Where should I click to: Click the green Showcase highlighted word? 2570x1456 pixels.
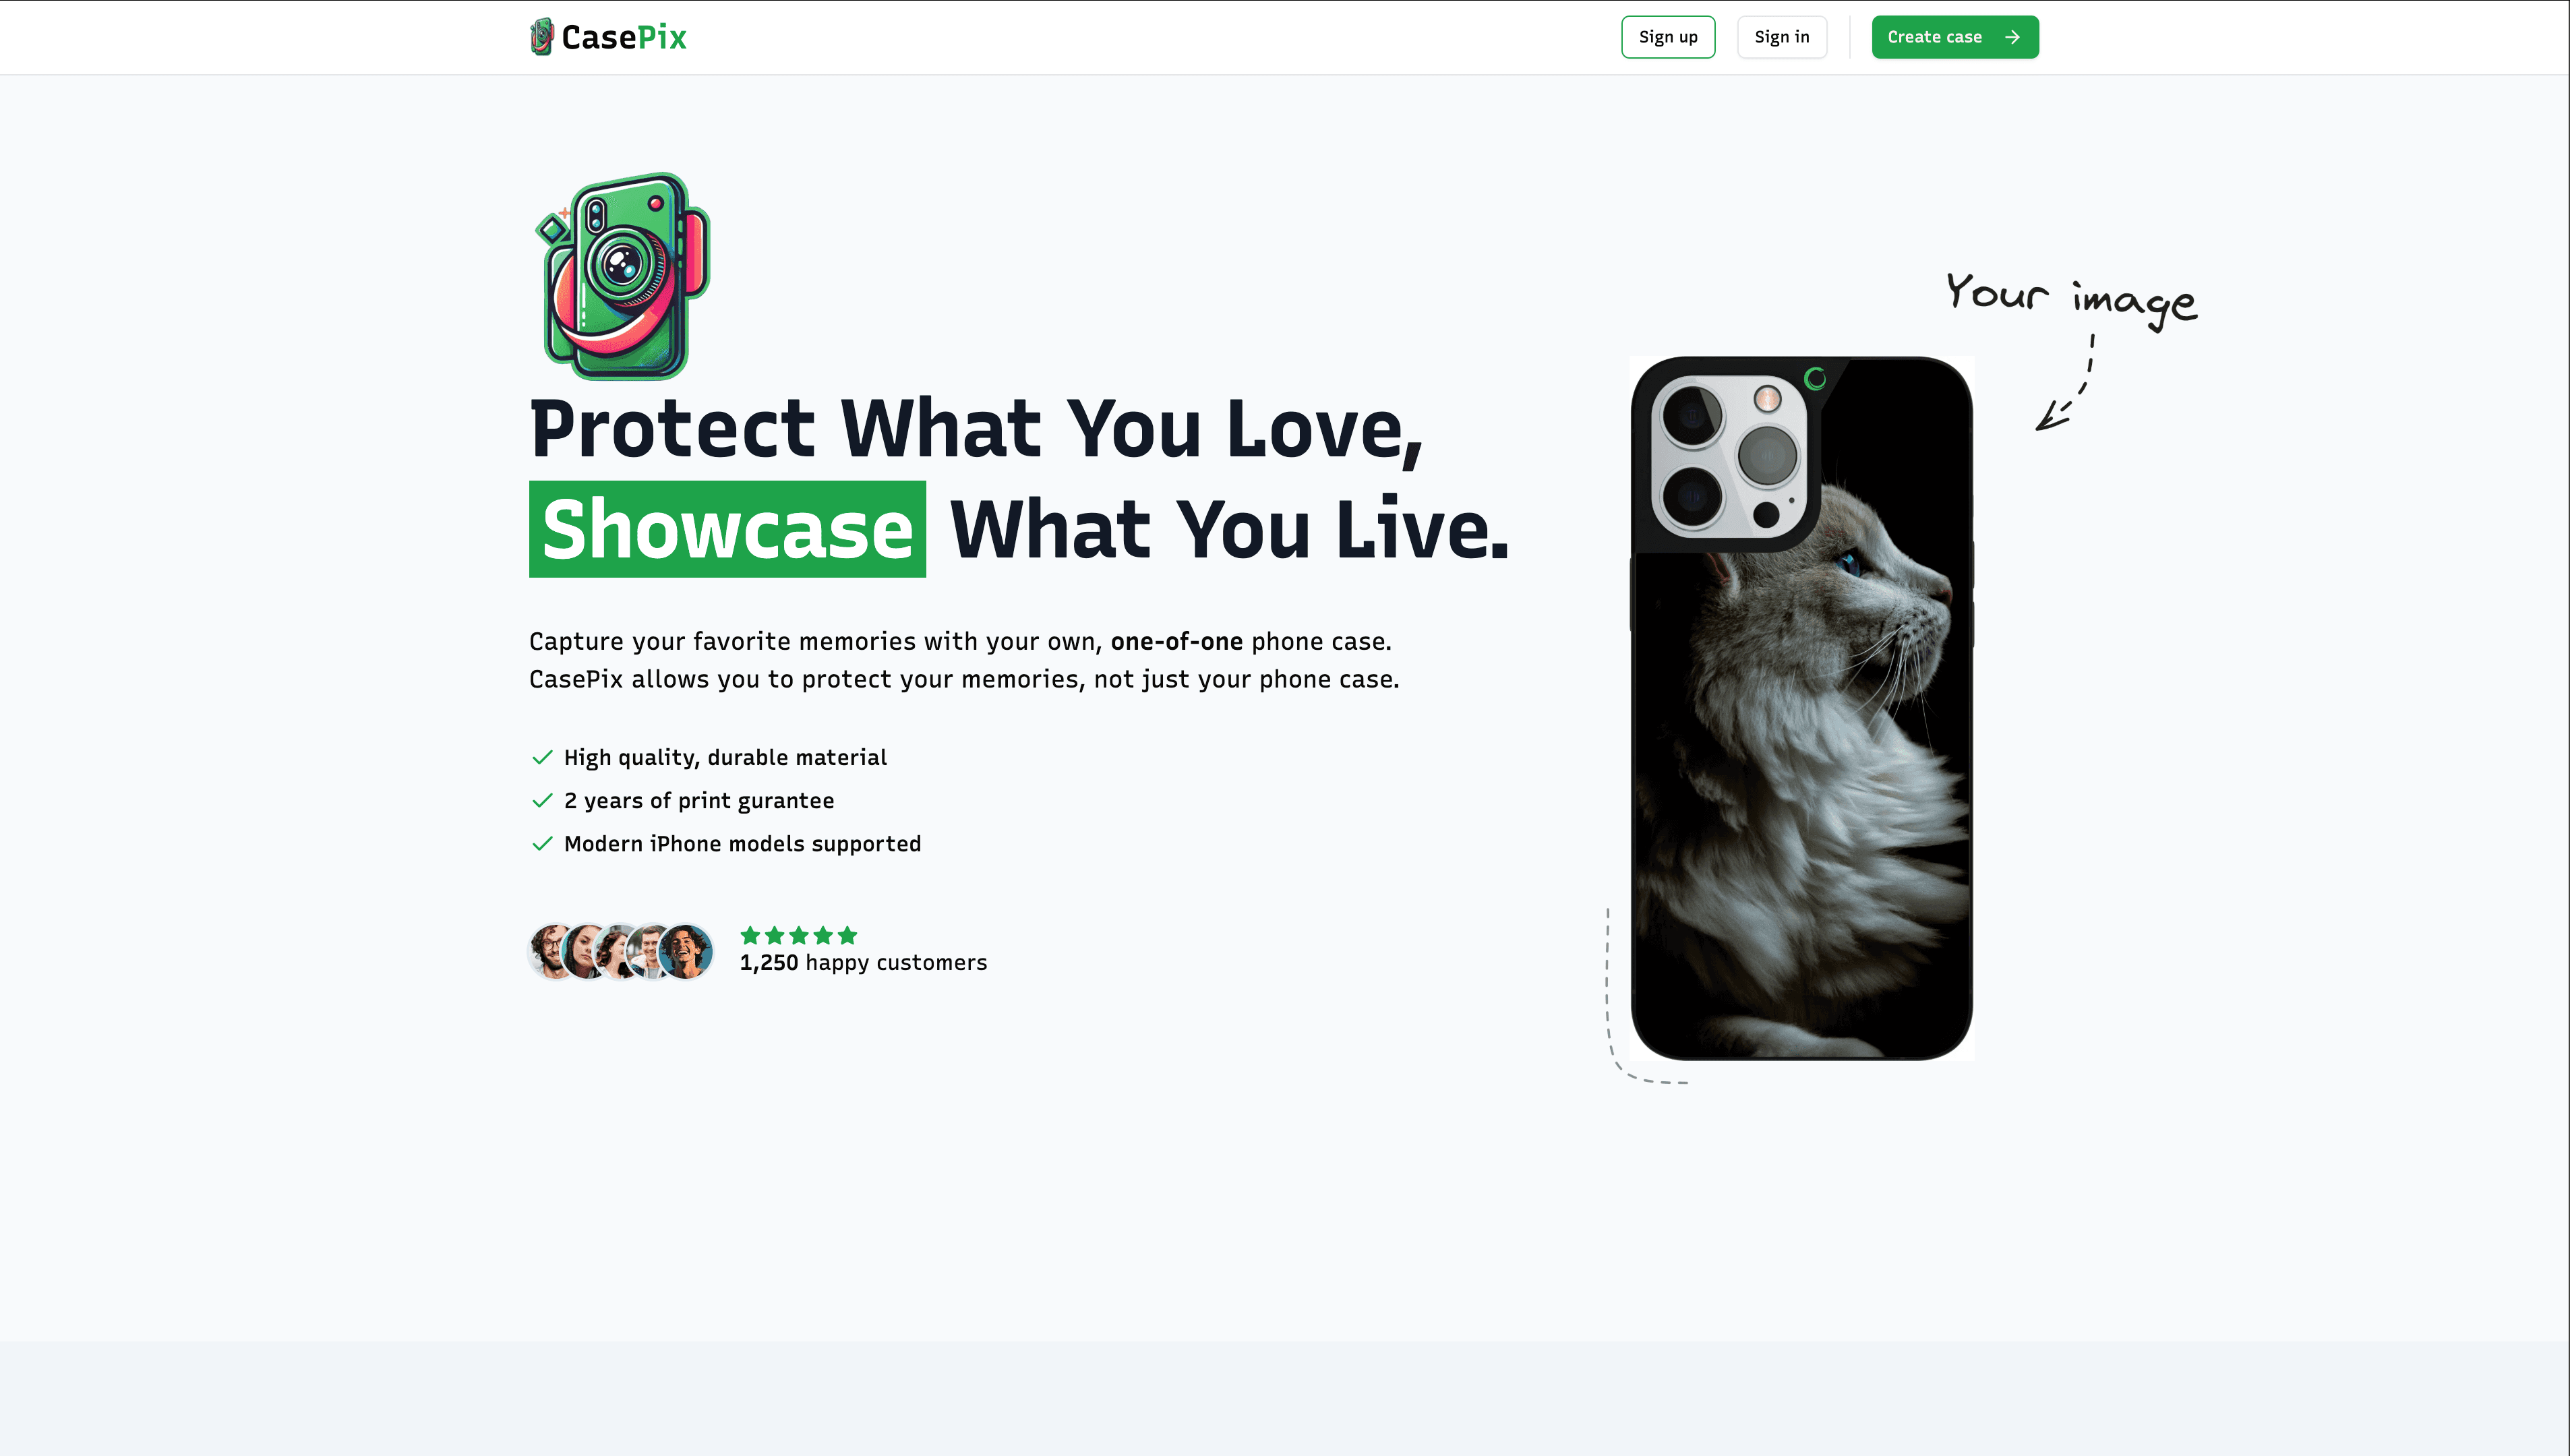click(727, 529)
